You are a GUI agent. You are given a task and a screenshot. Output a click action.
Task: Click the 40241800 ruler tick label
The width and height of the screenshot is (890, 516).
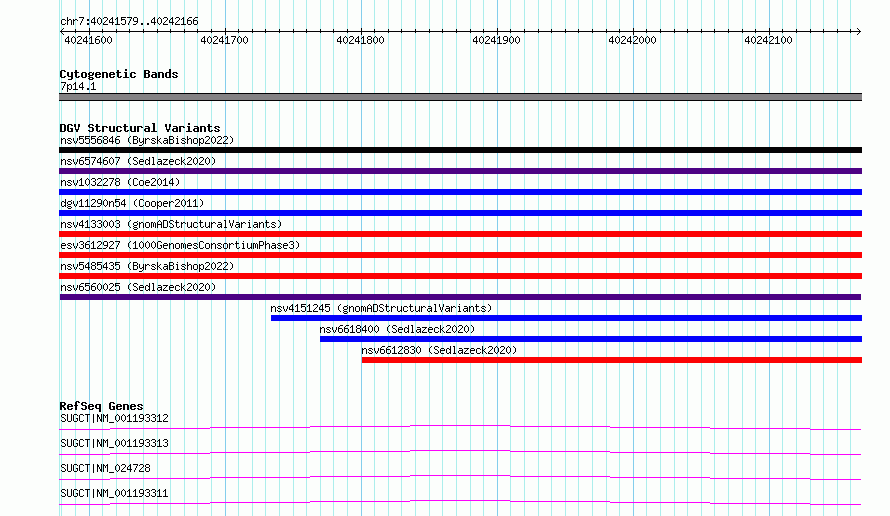(360, 40)
